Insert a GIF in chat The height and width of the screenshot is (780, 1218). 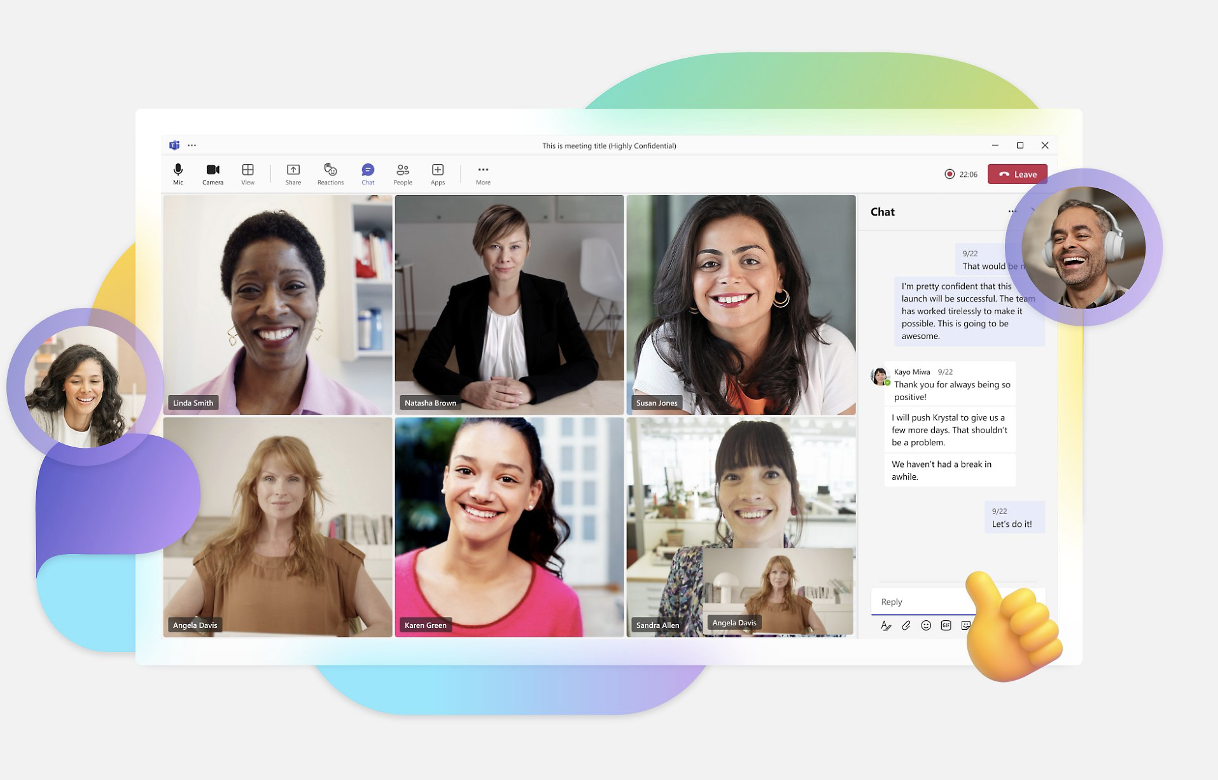pyautogui.click(x=946, y=626)
